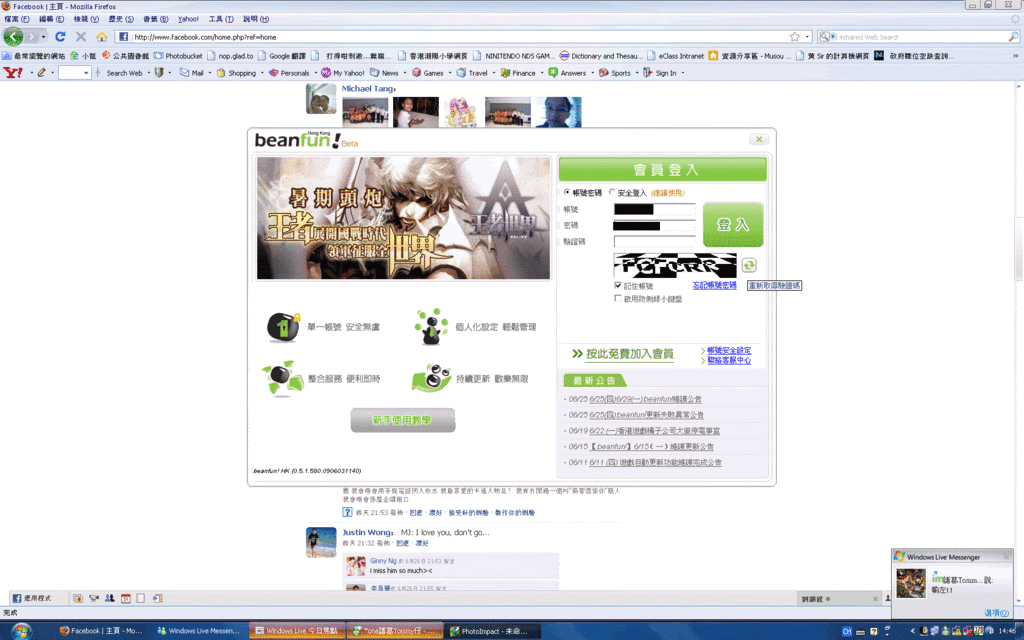Open Yahoo Mail from the toolbar
This screenshot has height=640, width=1024.
(191, 73)
